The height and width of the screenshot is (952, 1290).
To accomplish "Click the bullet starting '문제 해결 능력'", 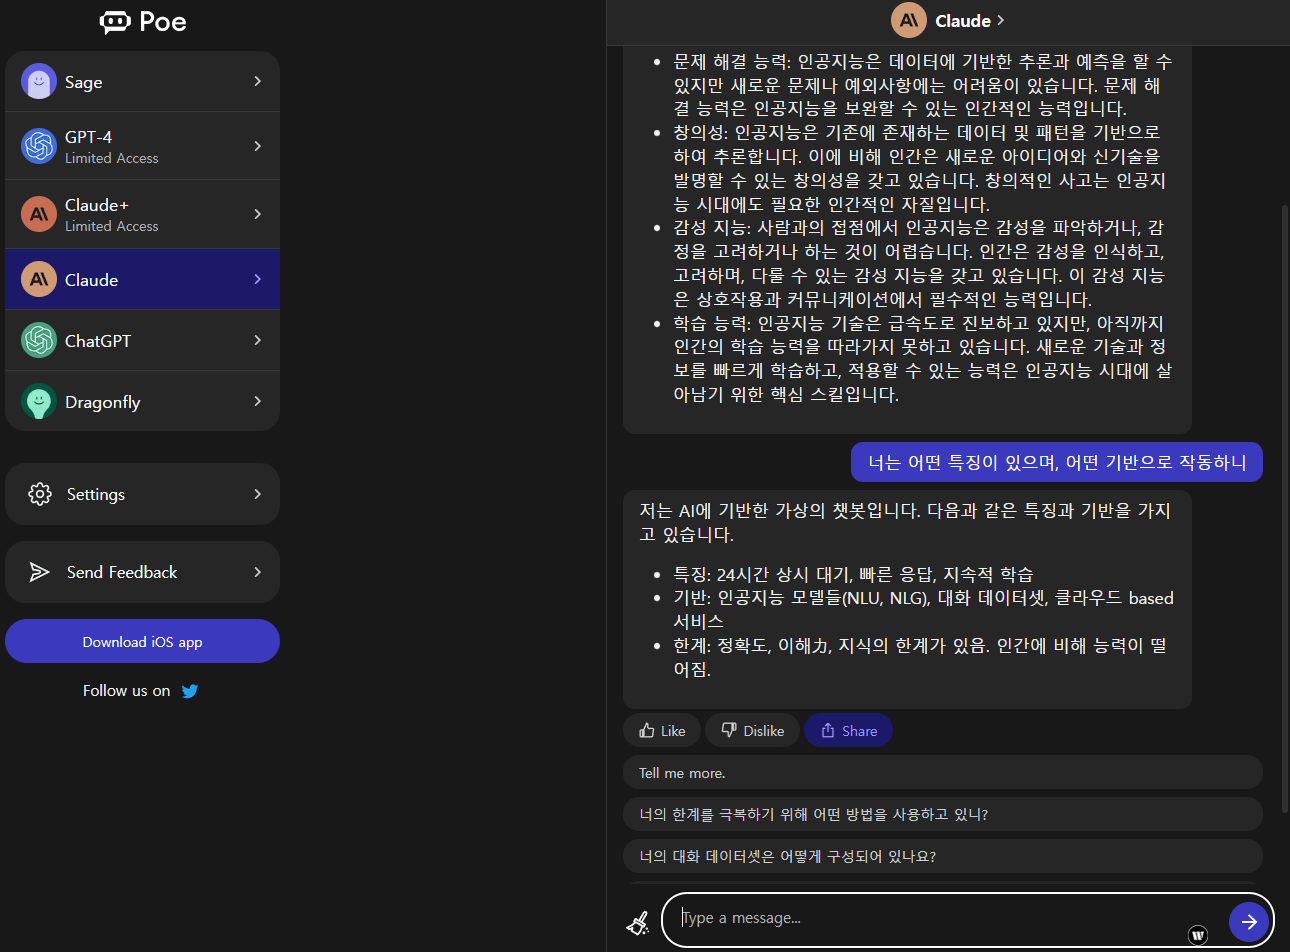I will pos(922,84).
